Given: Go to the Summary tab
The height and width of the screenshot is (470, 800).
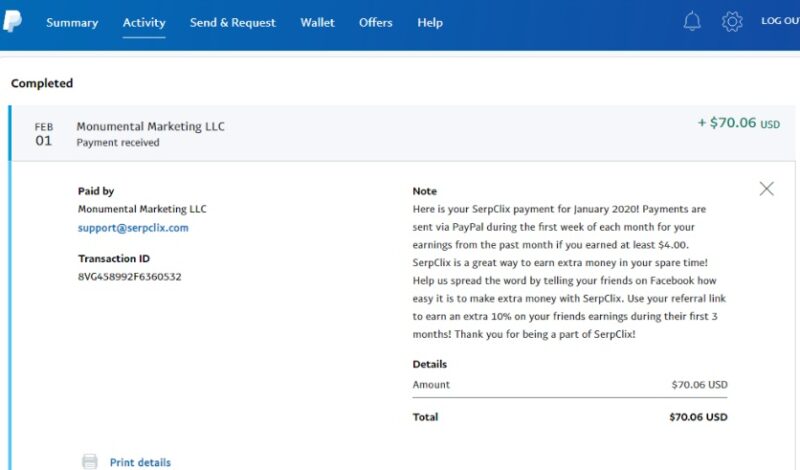Looking at the screenshot, I should click(x=72, y=23).
